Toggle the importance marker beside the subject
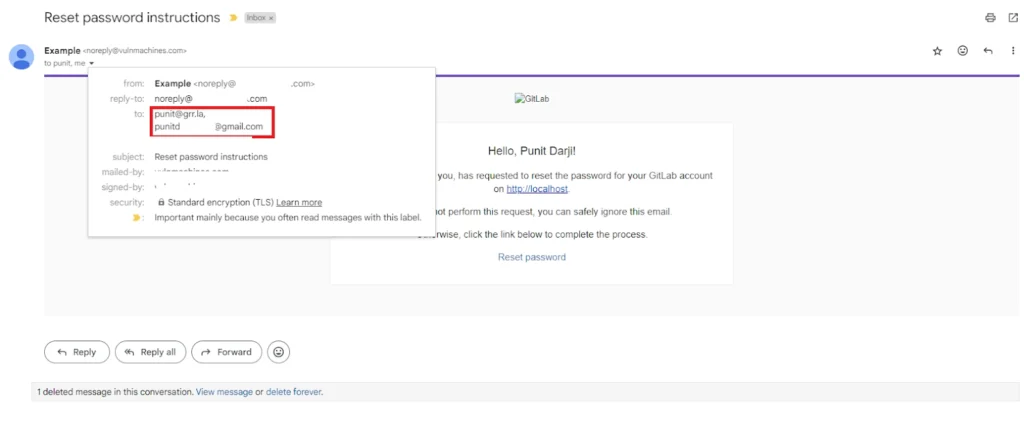Image resolution: width=1024 pixels, height=436 pixels. click(x=234, y=18)
